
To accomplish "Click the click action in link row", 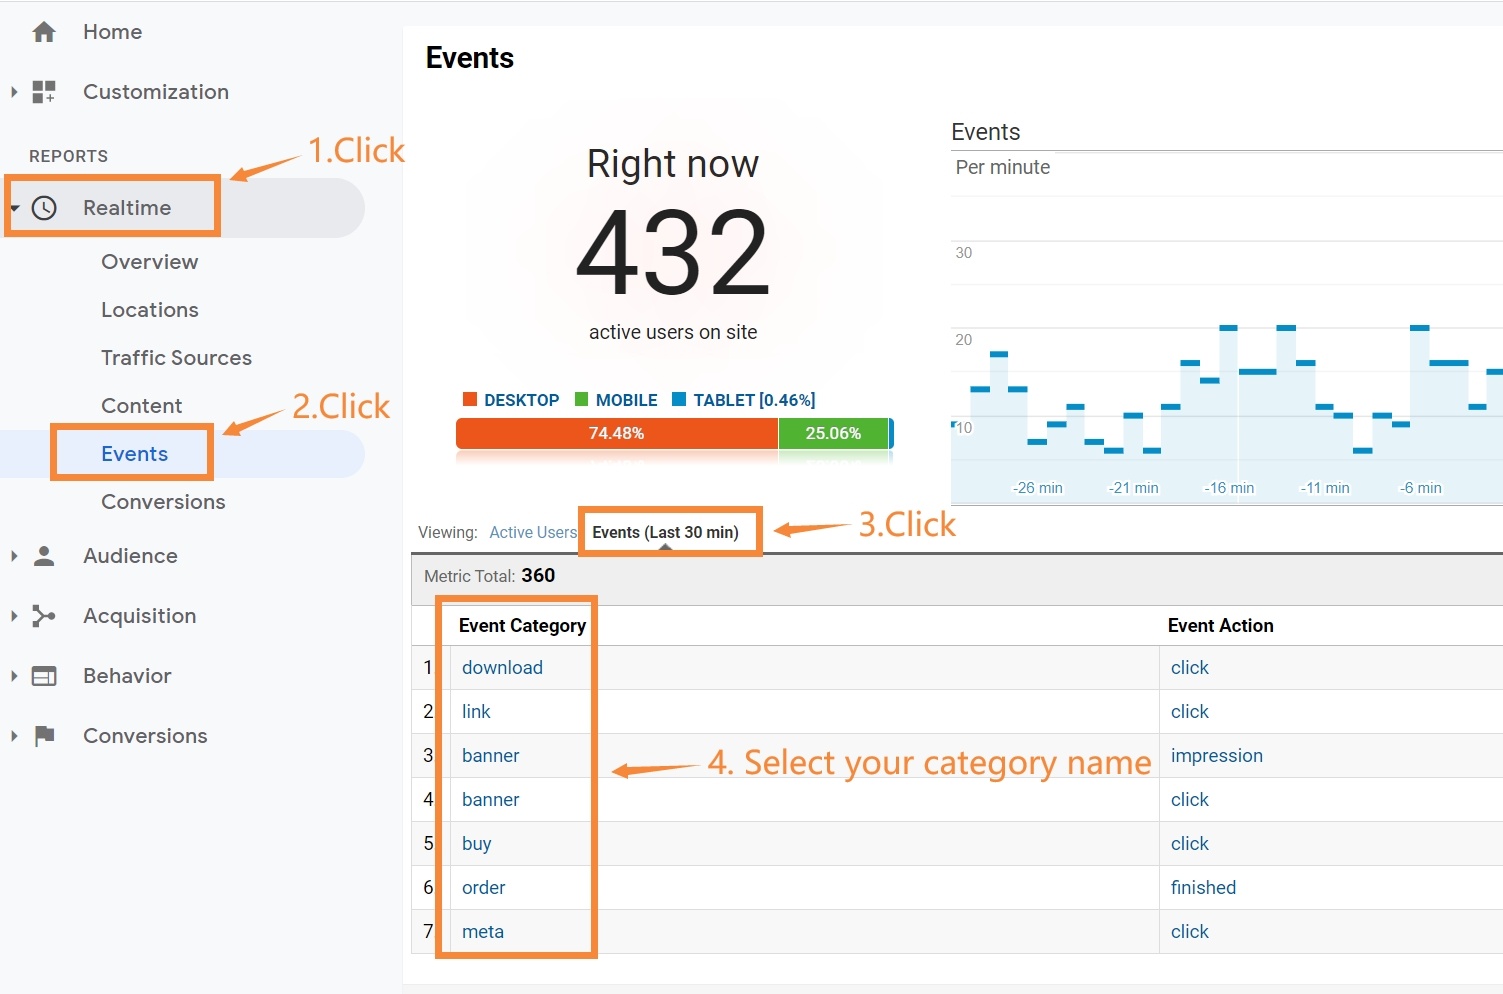I will (x=1190, y=712).
